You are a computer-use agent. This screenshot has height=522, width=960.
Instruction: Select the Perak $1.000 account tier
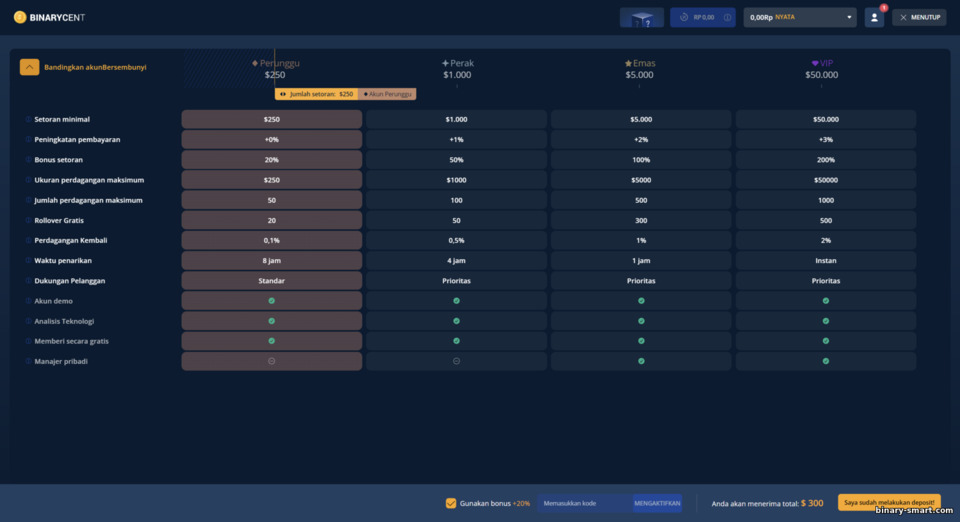(457, 69)
